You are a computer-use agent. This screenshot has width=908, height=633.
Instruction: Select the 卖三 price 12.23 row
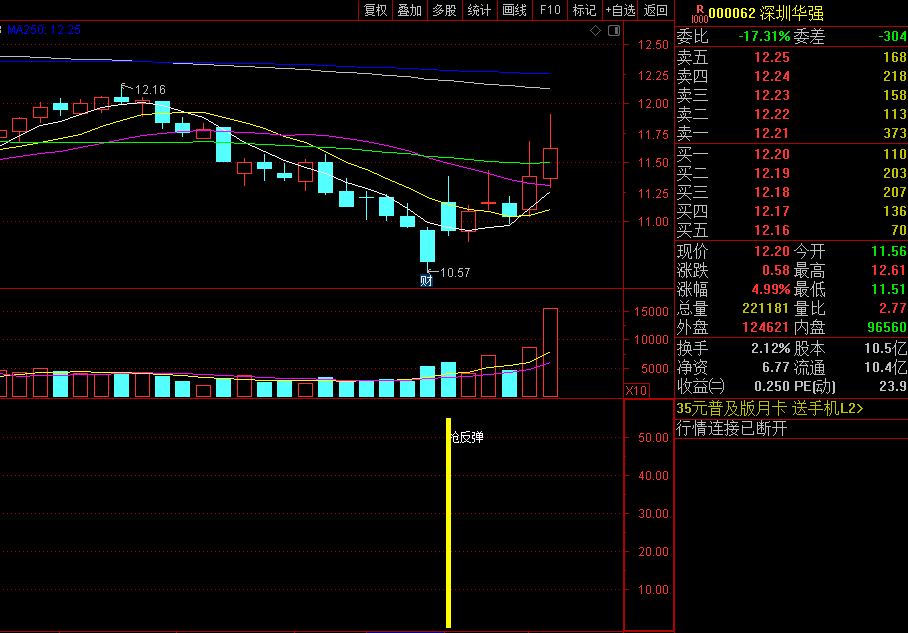point(791,96)
